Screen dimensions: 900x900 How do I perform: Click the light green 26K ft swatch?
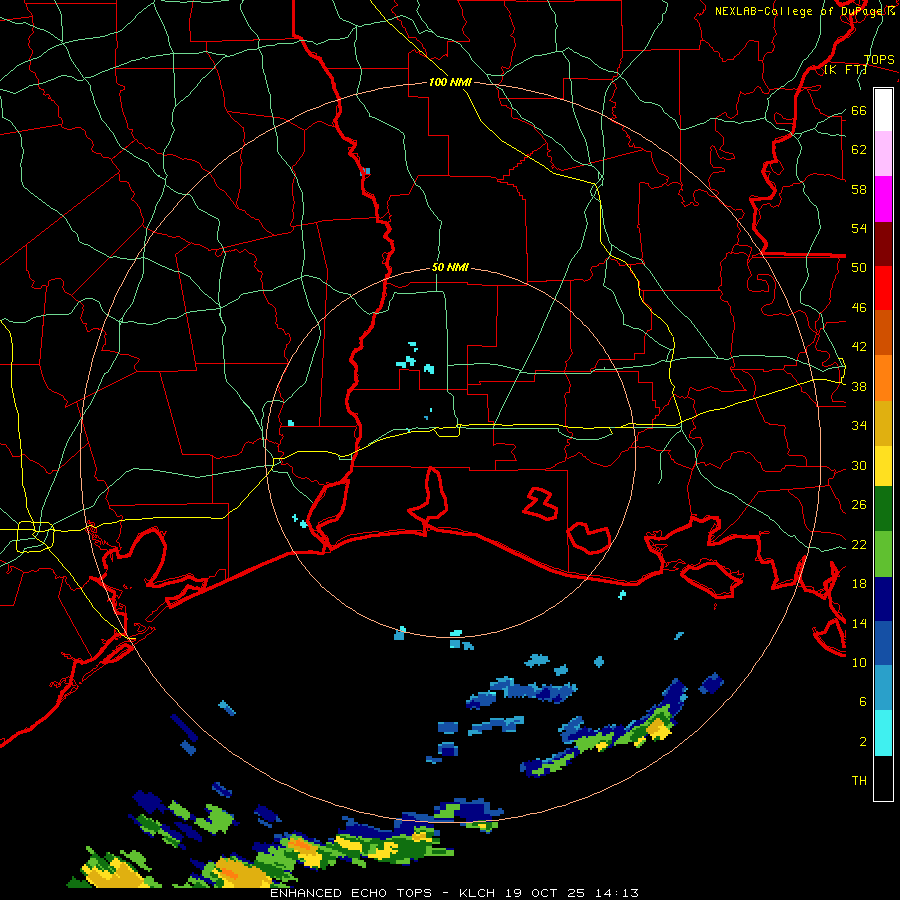883,554
